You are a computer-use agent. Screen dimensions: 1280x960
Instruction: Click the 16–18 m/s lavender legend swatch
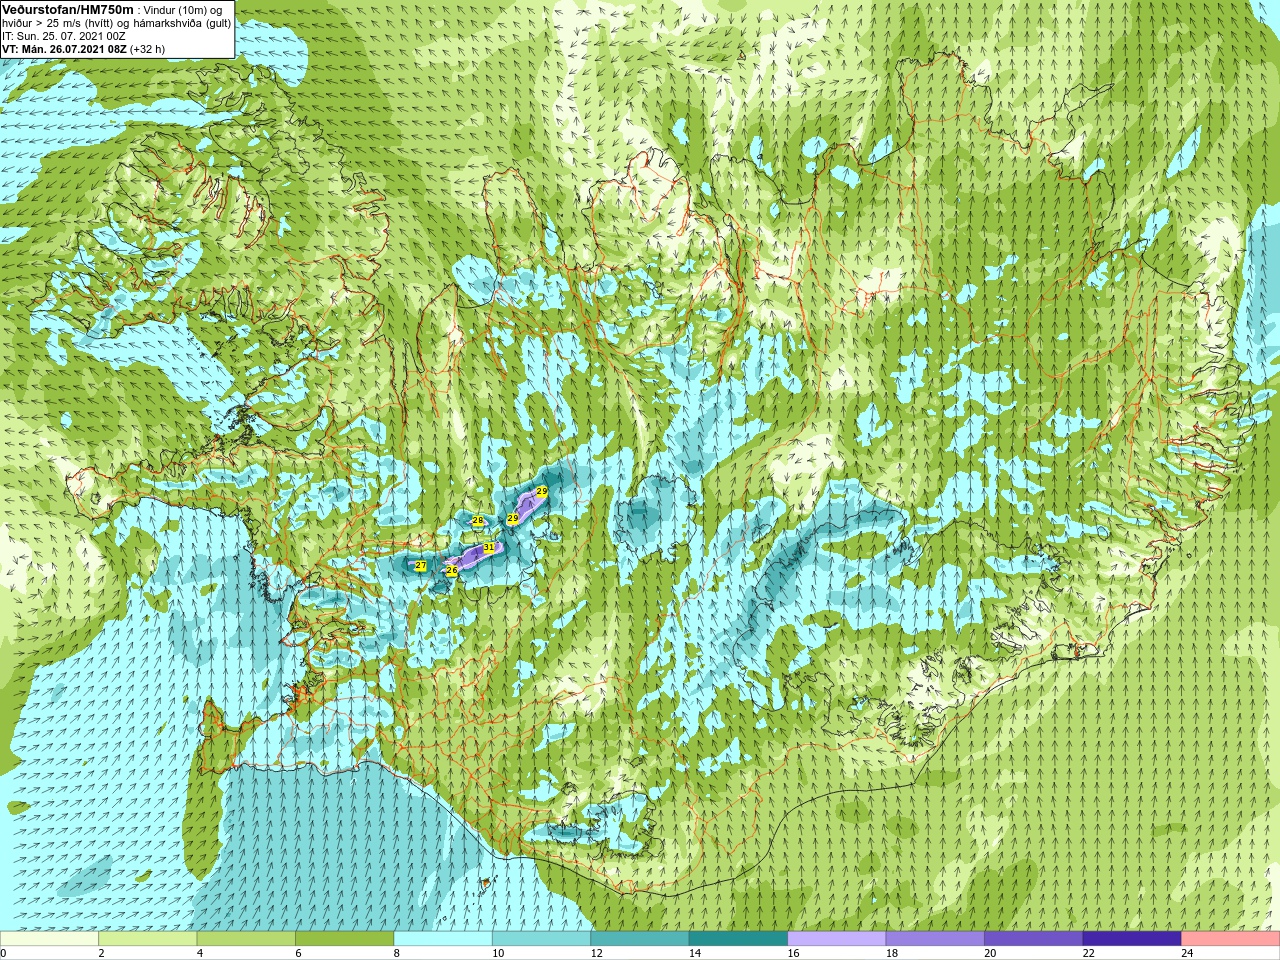(837, 939)
